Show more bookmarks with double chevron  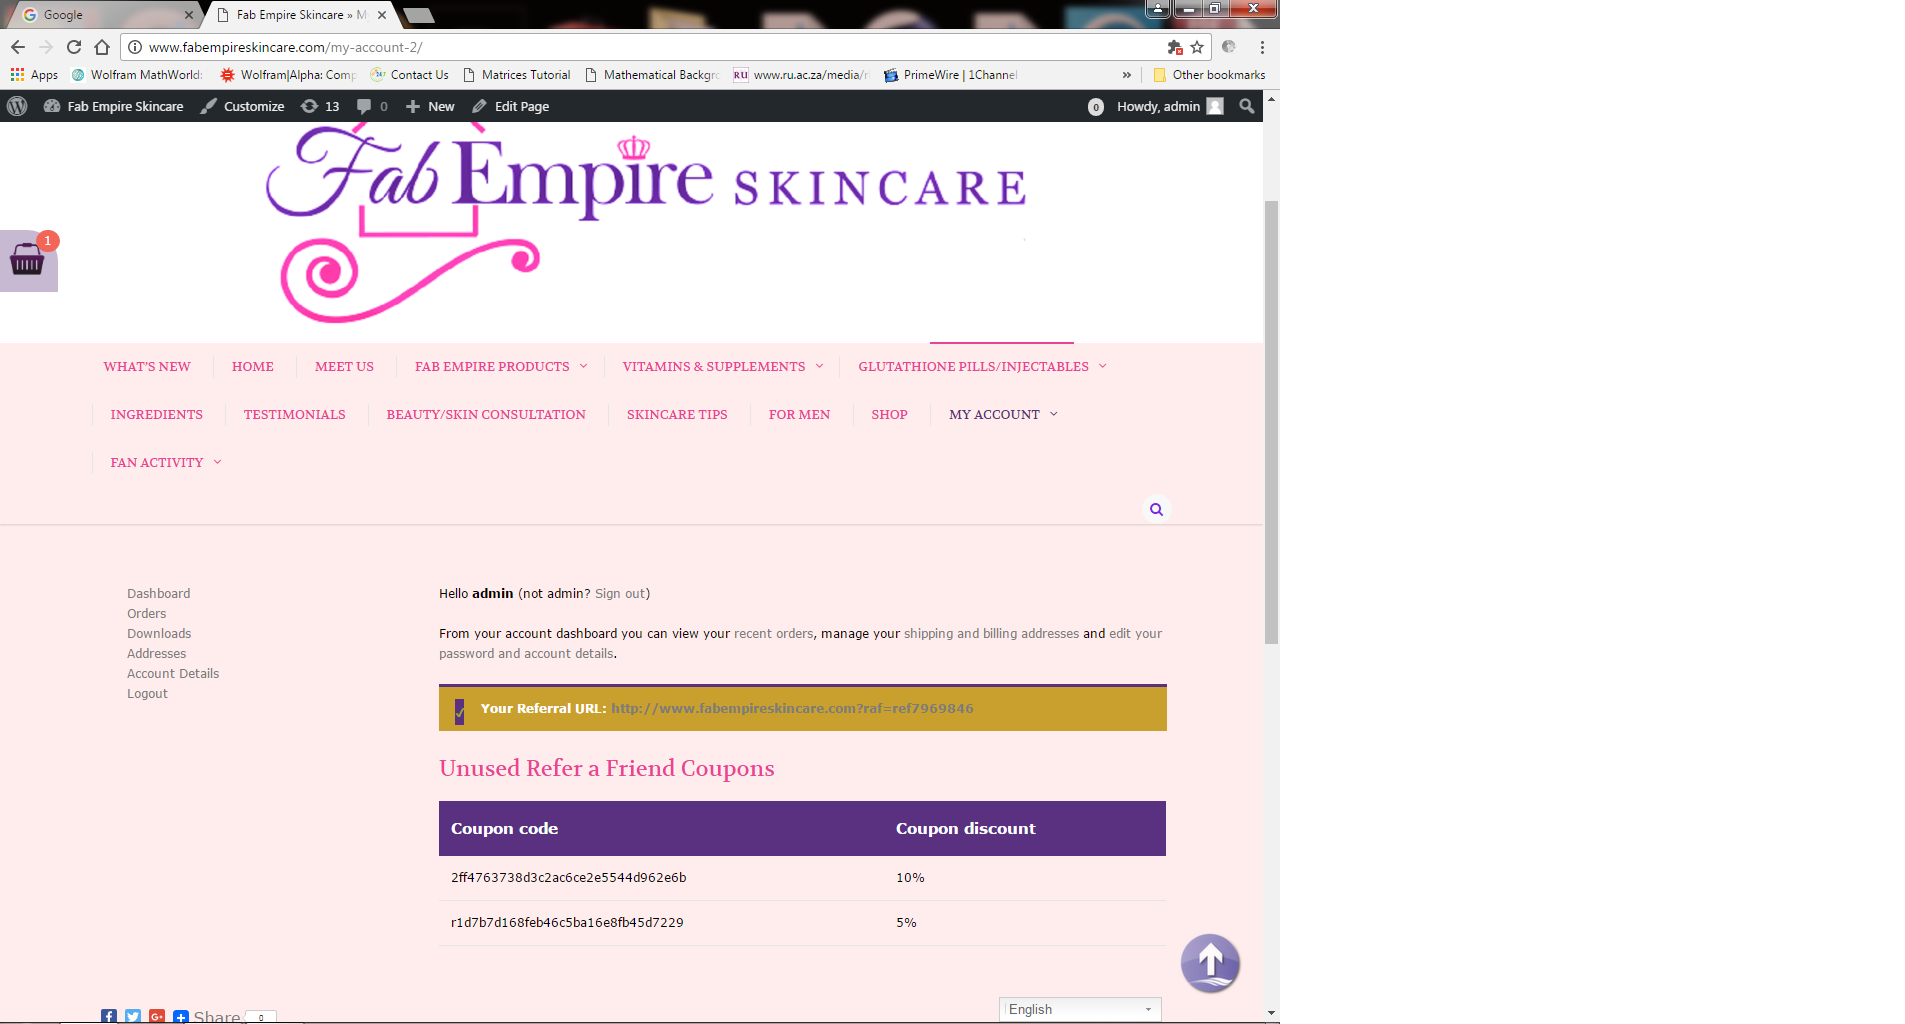pyautogui.click(x=1127, y=75)
